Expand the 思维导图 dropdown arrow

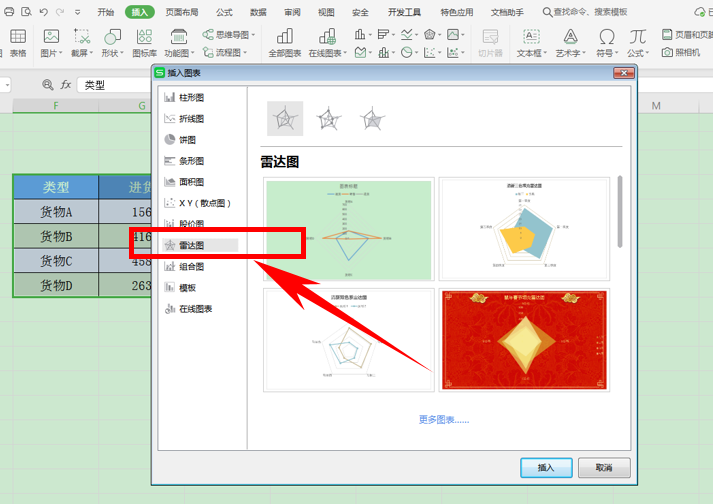coord(253,35)
